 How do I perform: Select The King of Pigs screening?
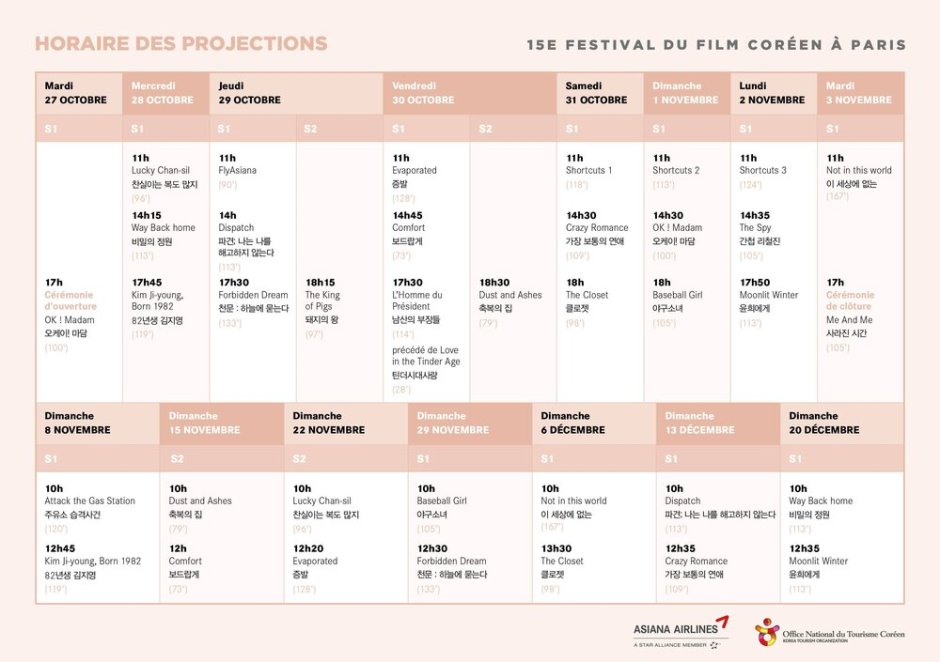(323, 301)
